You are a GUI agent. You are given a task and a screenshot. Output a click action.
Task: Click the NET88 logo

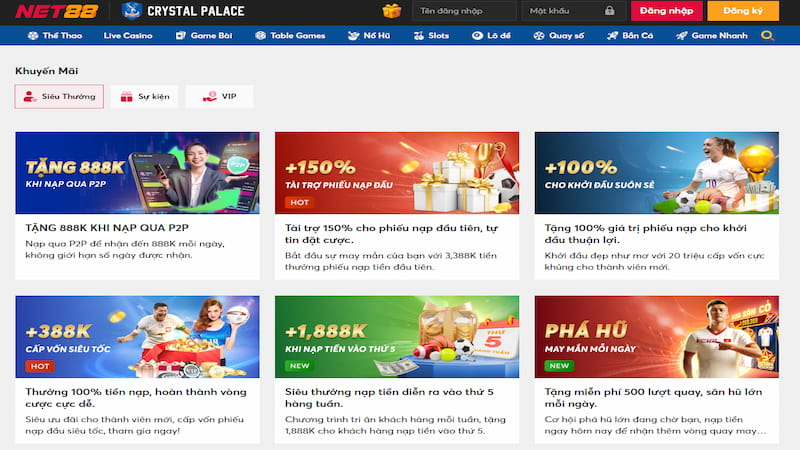coord(56,11)
